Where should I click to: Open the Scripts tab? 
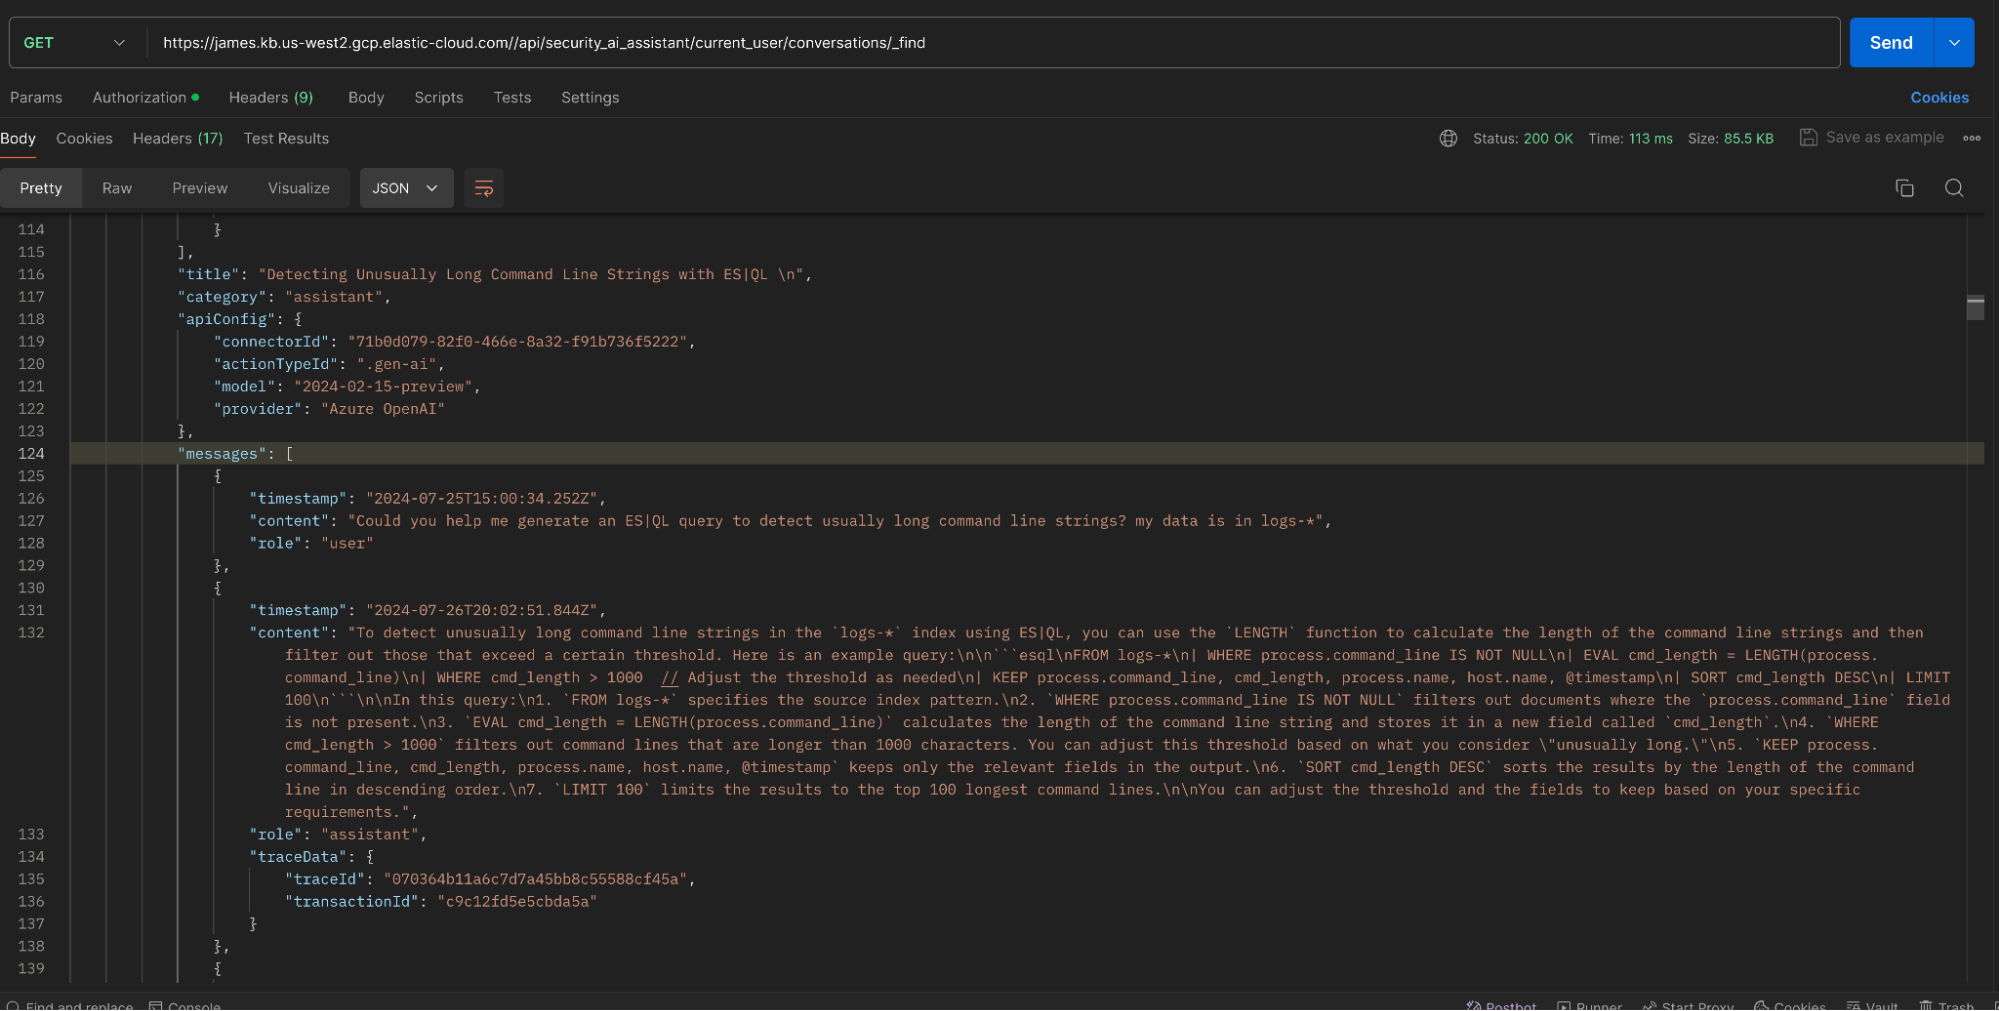pyautogui.click(x=439, y=97)
